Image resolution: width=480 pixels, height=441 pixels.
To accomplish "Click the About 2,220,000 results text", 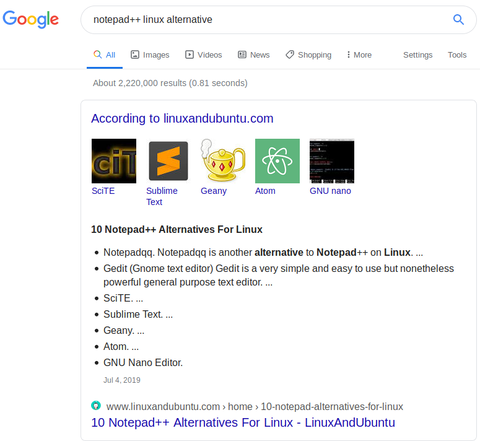I will 170,83.
